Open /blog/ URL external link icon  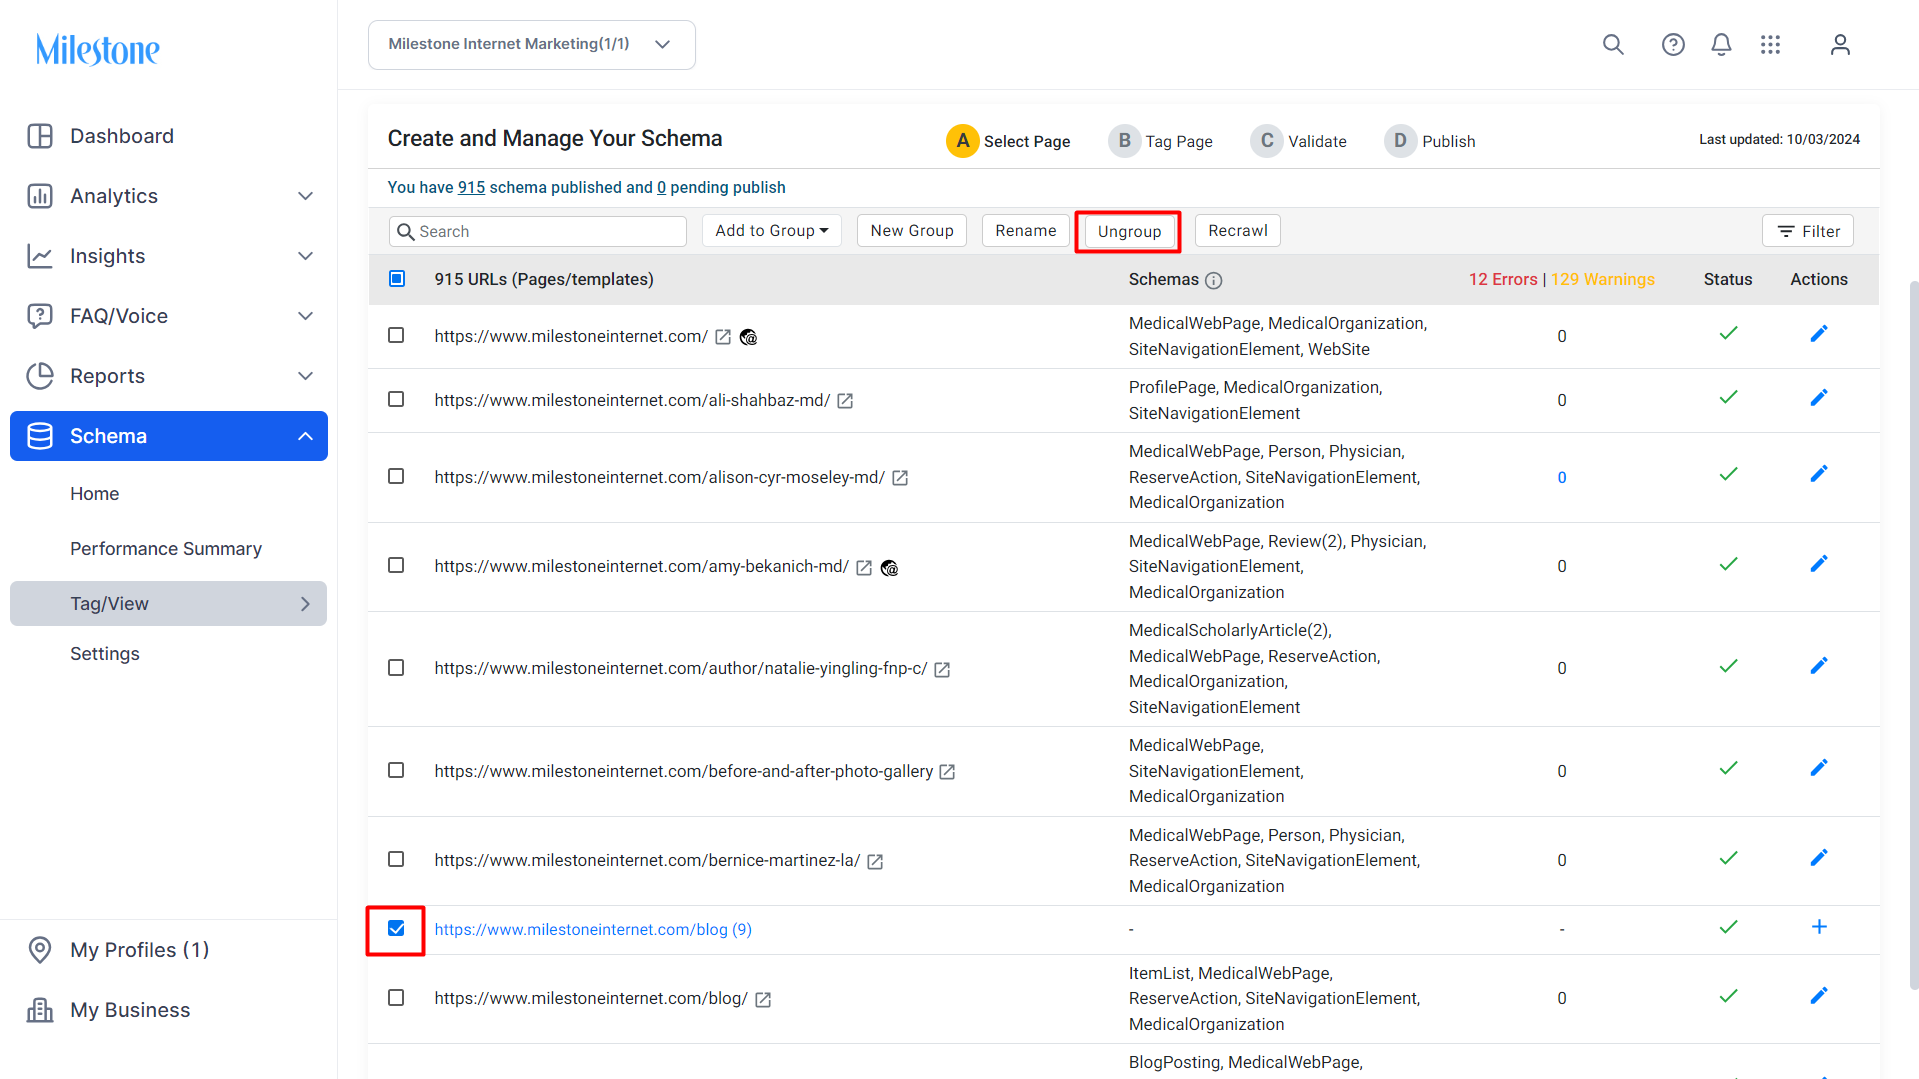pyautogui.click(x=763, y=1000)
